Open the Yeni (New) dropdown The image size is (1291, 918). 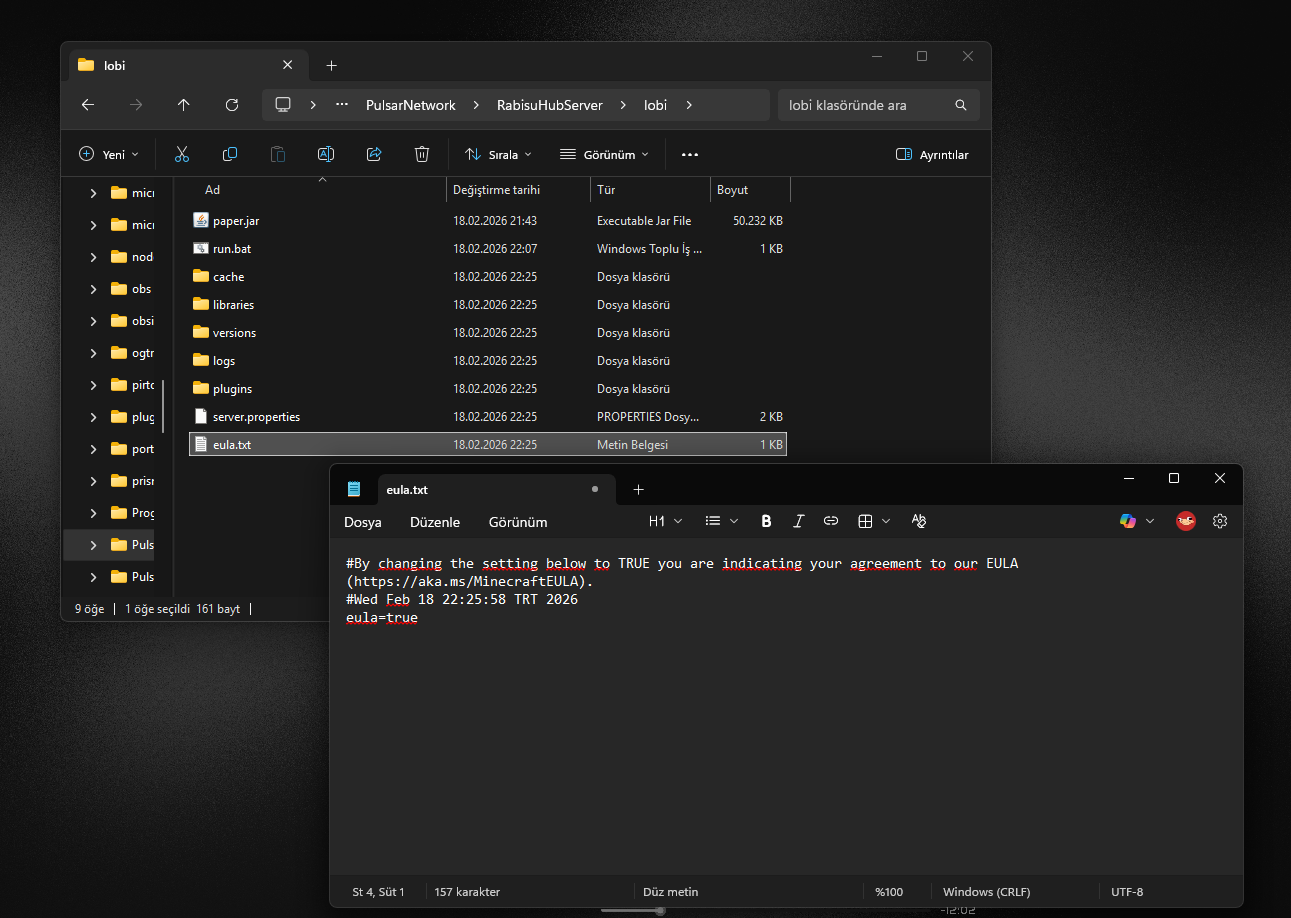coord(109,155)
